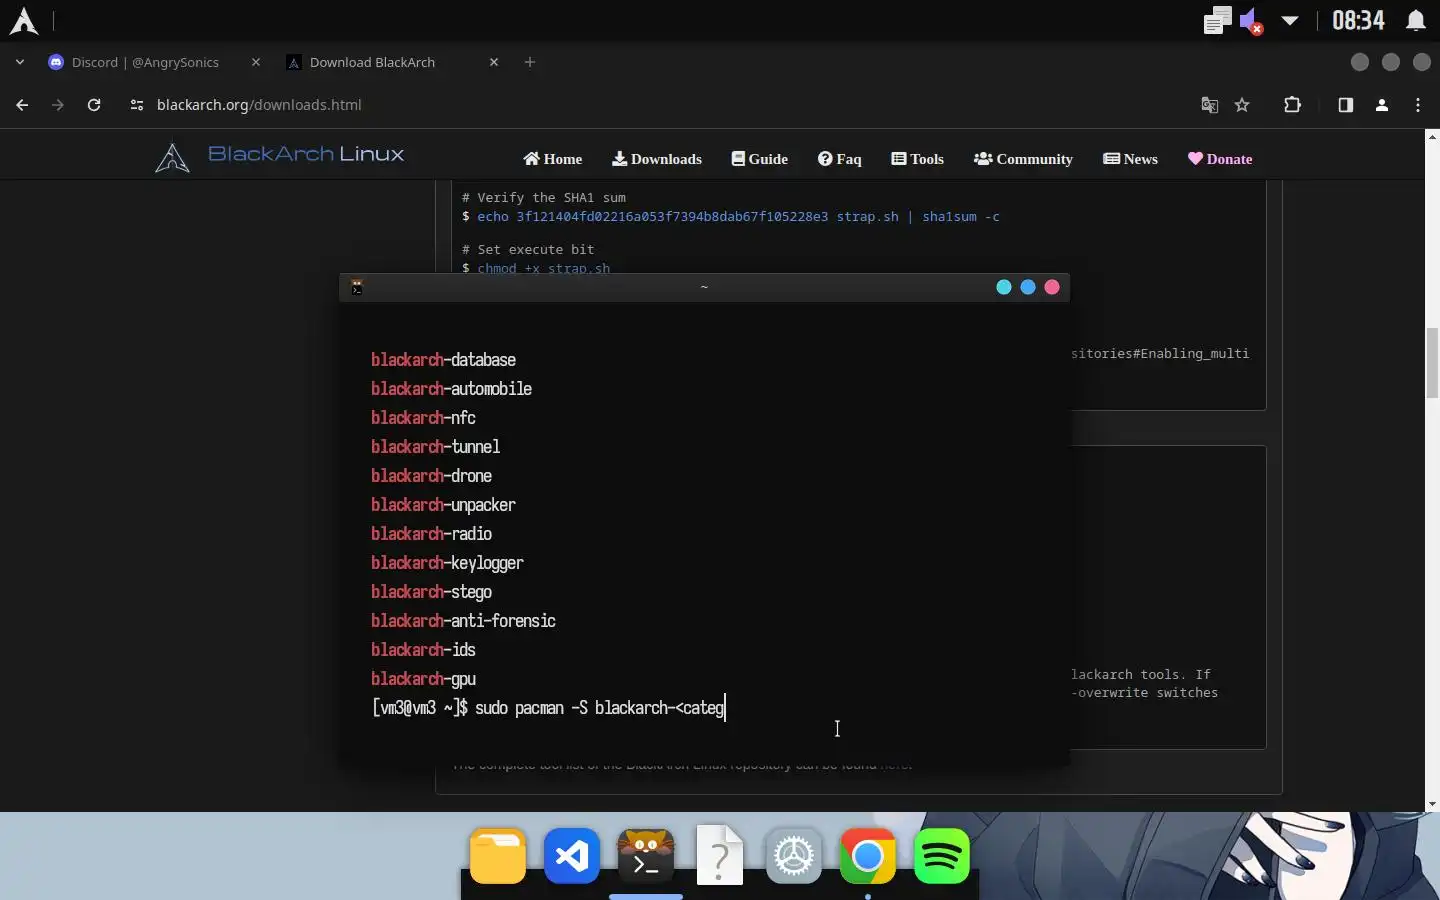Go forward in browser history
The width and height of the screenshot is (1440, 900).
click(x=58, y=105)
